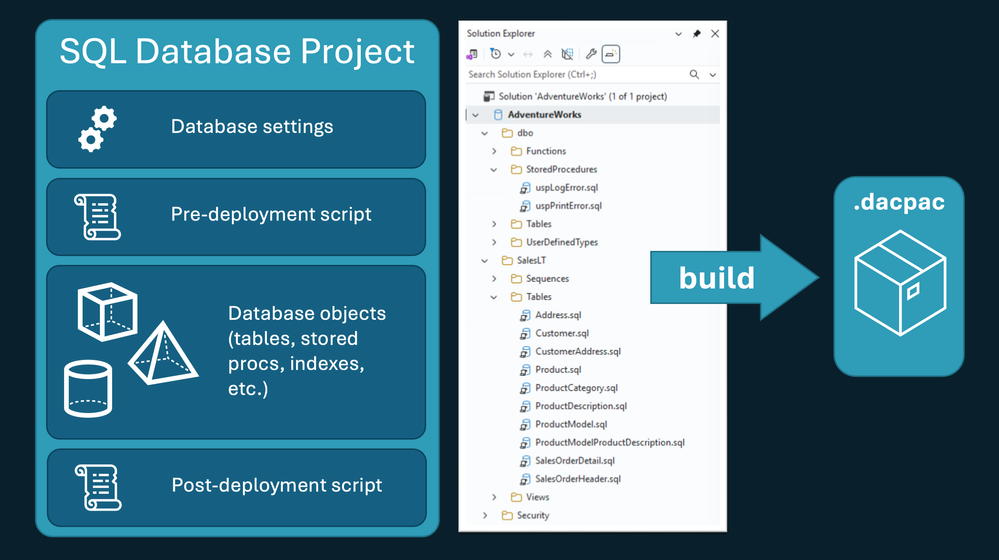The width and height of the screenshot is (999, 560).
Task: Click the dbo folder icon
Action: tap(507, 133)
